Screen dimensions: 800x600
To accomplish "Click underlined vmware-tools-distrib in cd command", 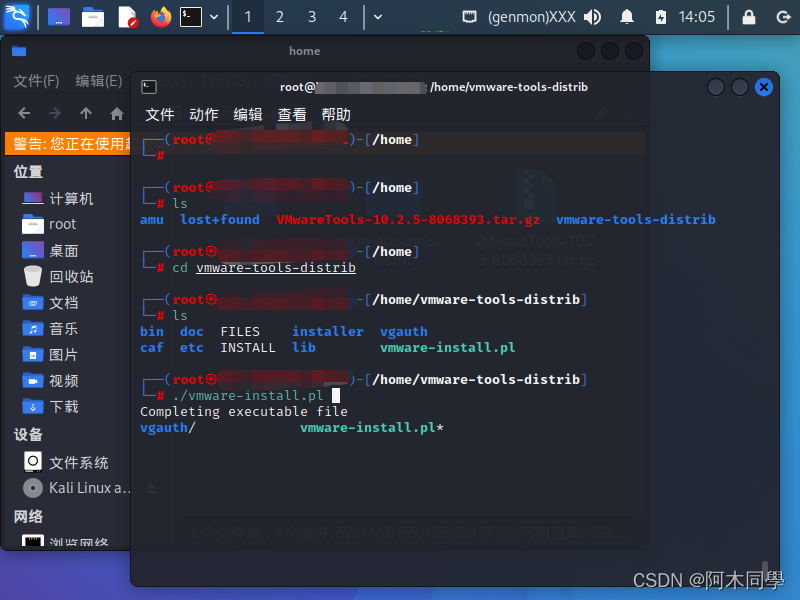I will click(x=276, y=268).
